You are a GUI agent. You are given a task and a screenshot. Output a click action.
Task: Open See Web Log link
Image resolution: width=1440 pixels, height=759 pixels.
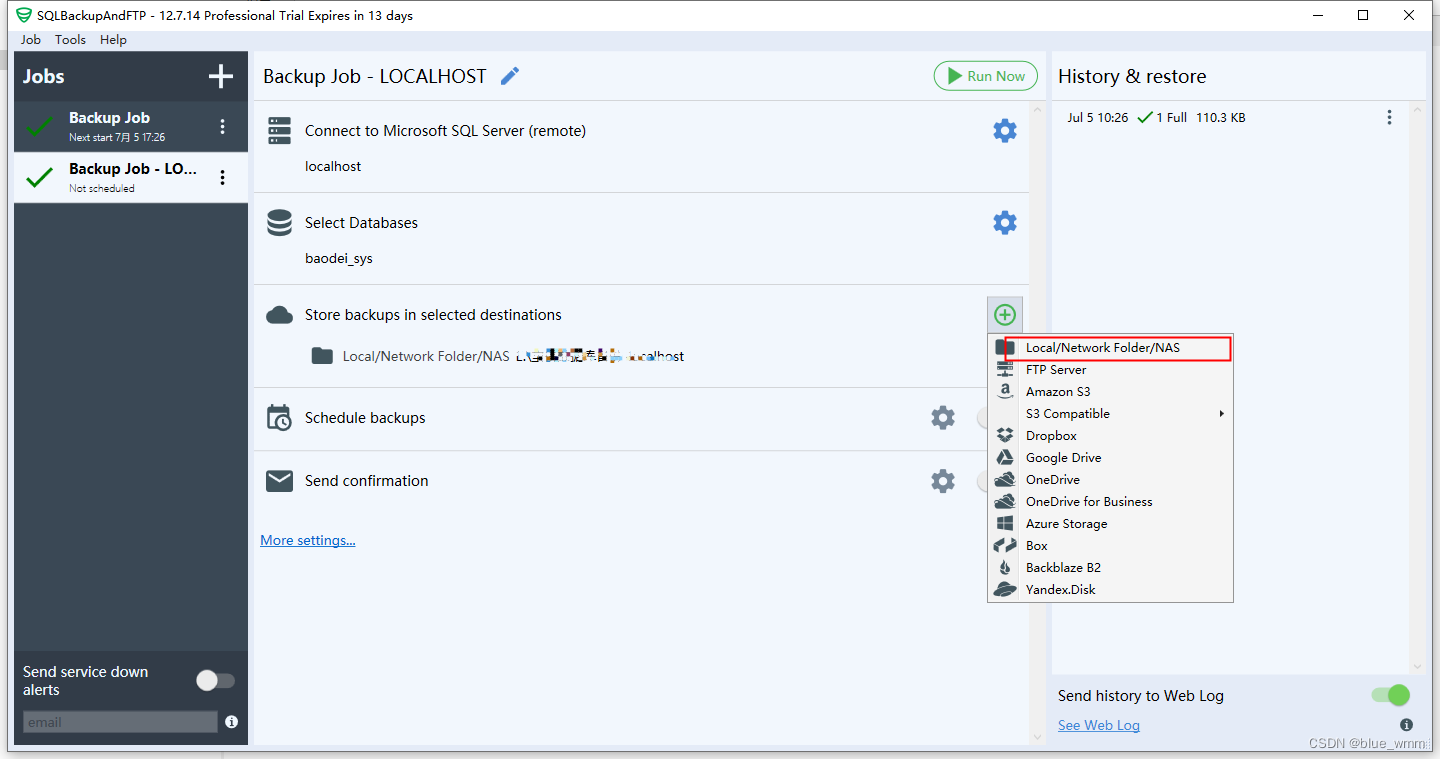(x=1099, y=725)
